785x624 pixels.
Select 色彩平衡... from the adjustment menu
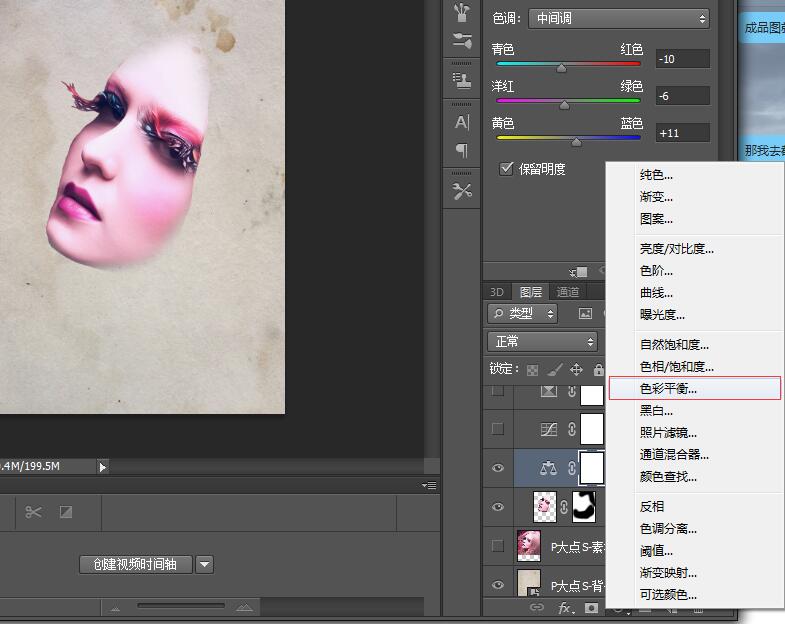point(694,388)
